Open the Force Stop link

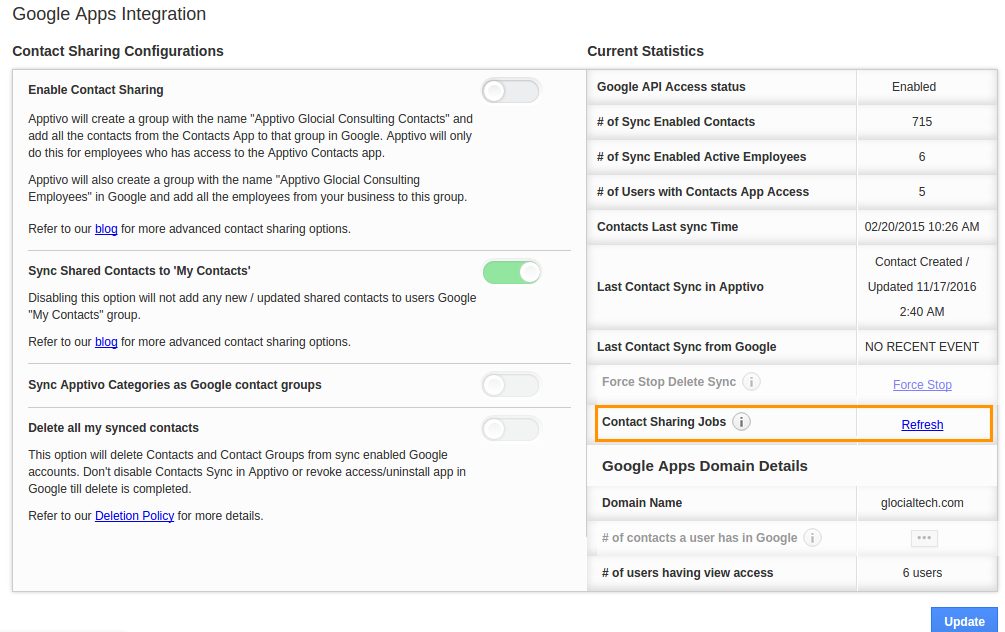click(x=922, y=385)
